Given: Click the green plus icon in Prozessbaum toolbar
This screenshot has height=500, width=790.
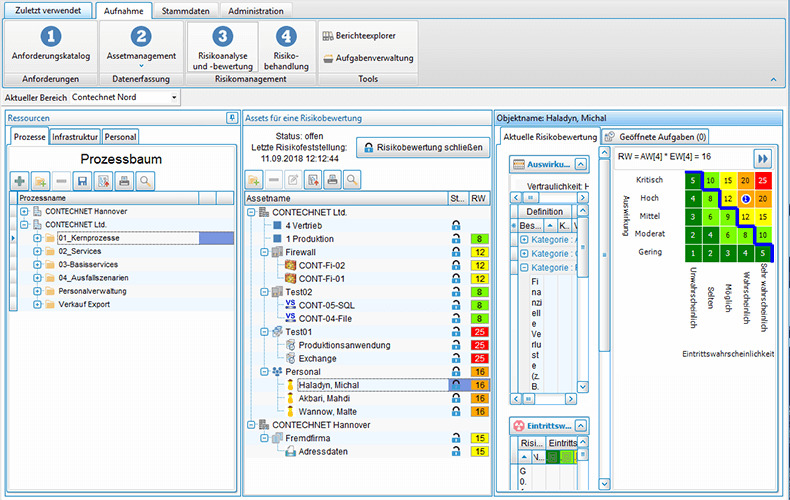Looking at the screenshot, I should pyautogui.click(x=19, y=181).
